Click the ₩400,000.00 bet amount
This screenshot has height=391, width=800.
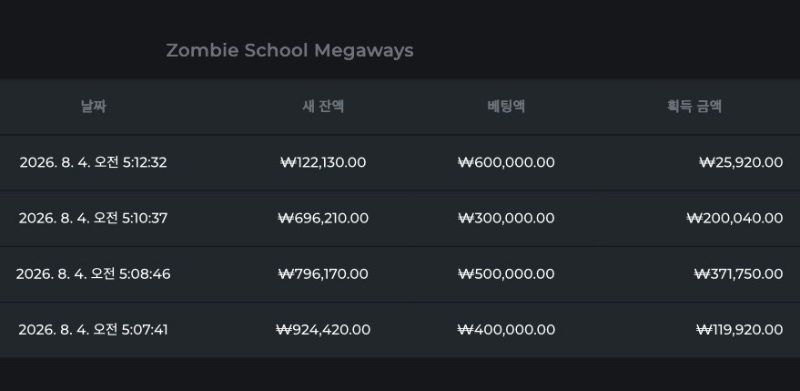tap(506, 330)
